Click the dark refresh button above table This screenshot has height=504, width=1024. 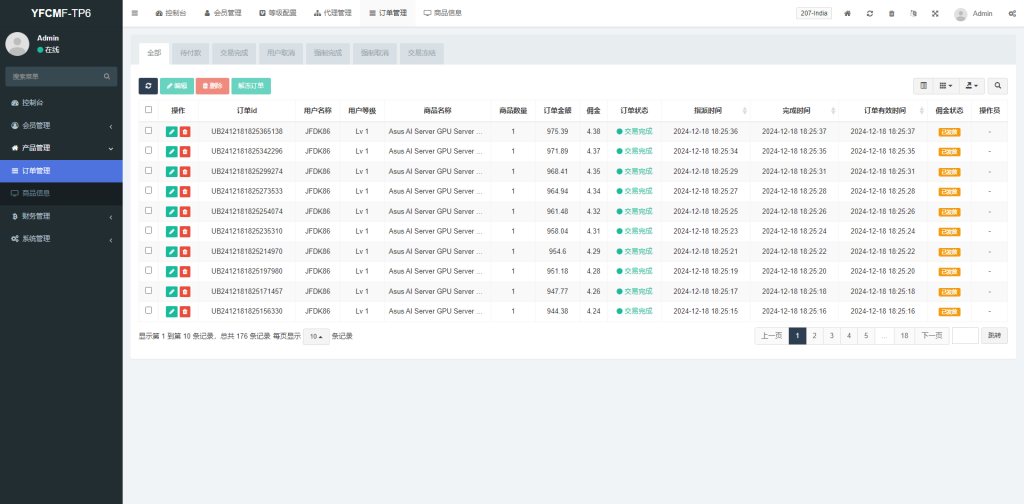(148, 87)
